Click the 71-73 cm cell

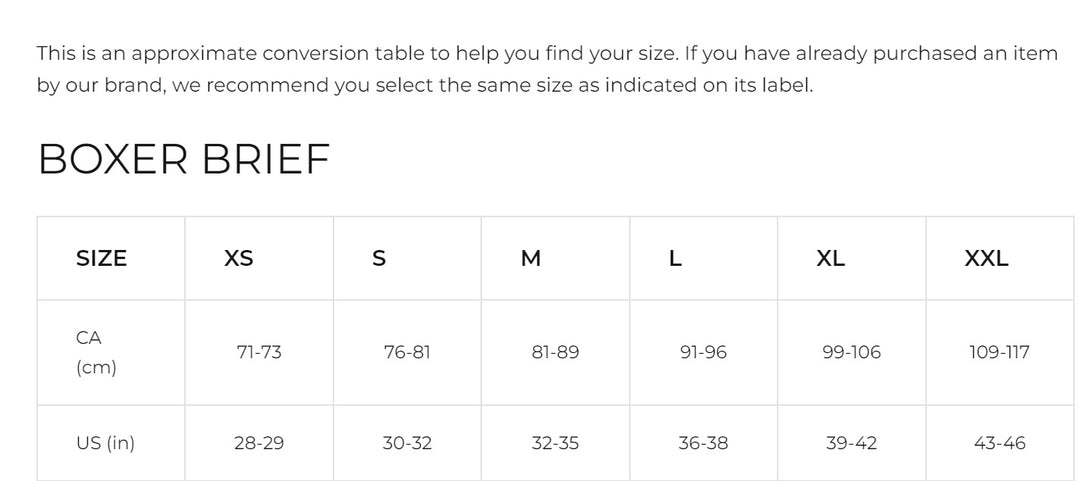[x=259, y=352]
